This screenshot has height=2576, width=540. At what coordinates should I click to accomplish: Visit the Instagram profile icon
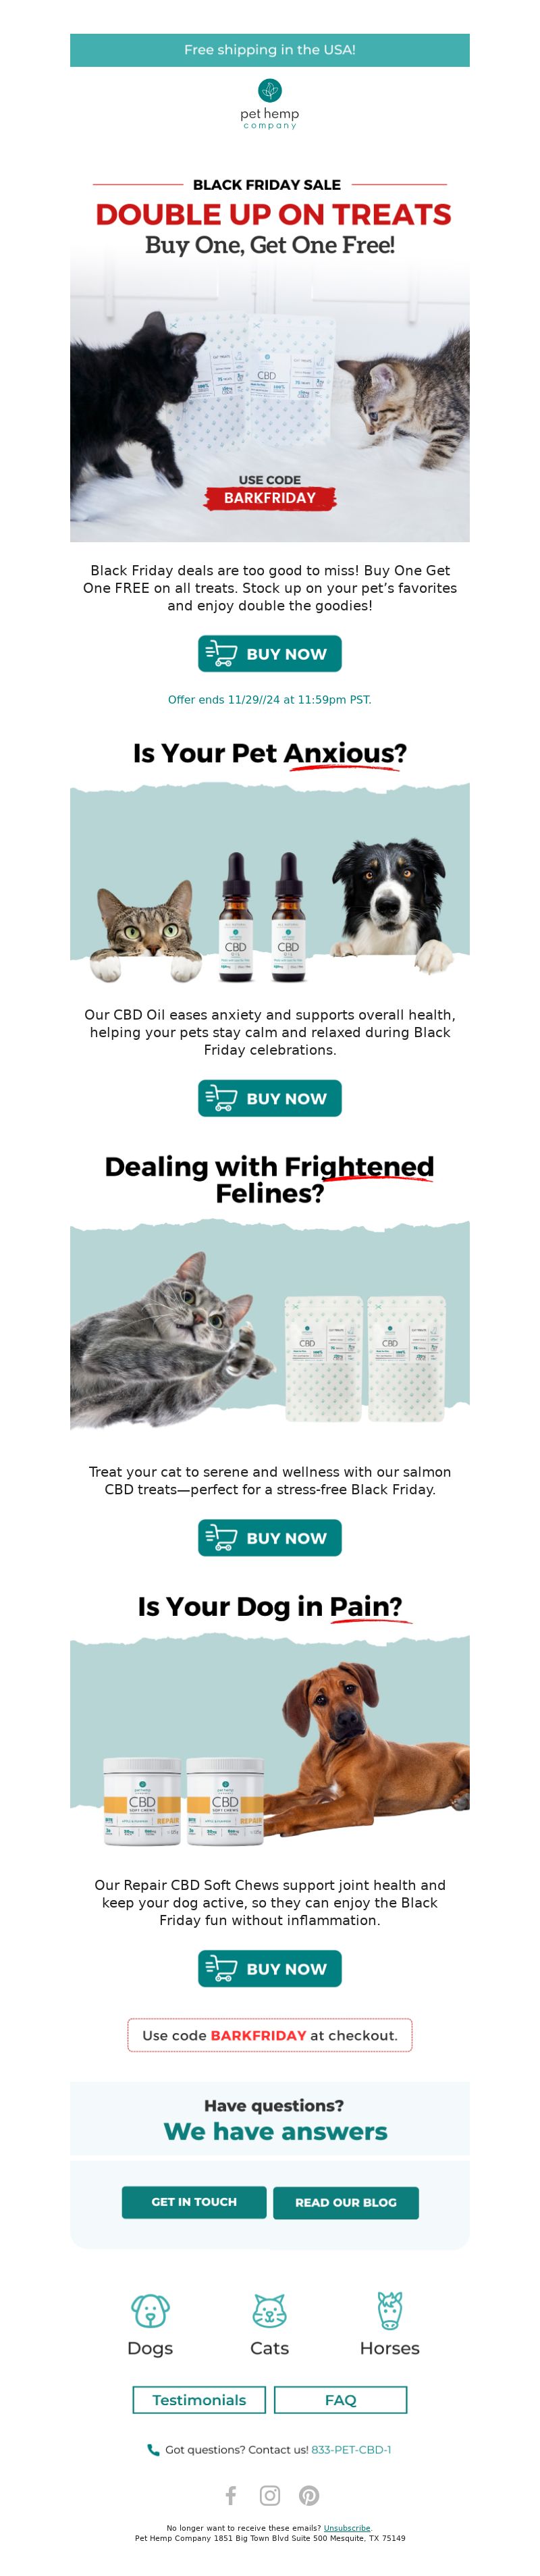coord(270,2496)
